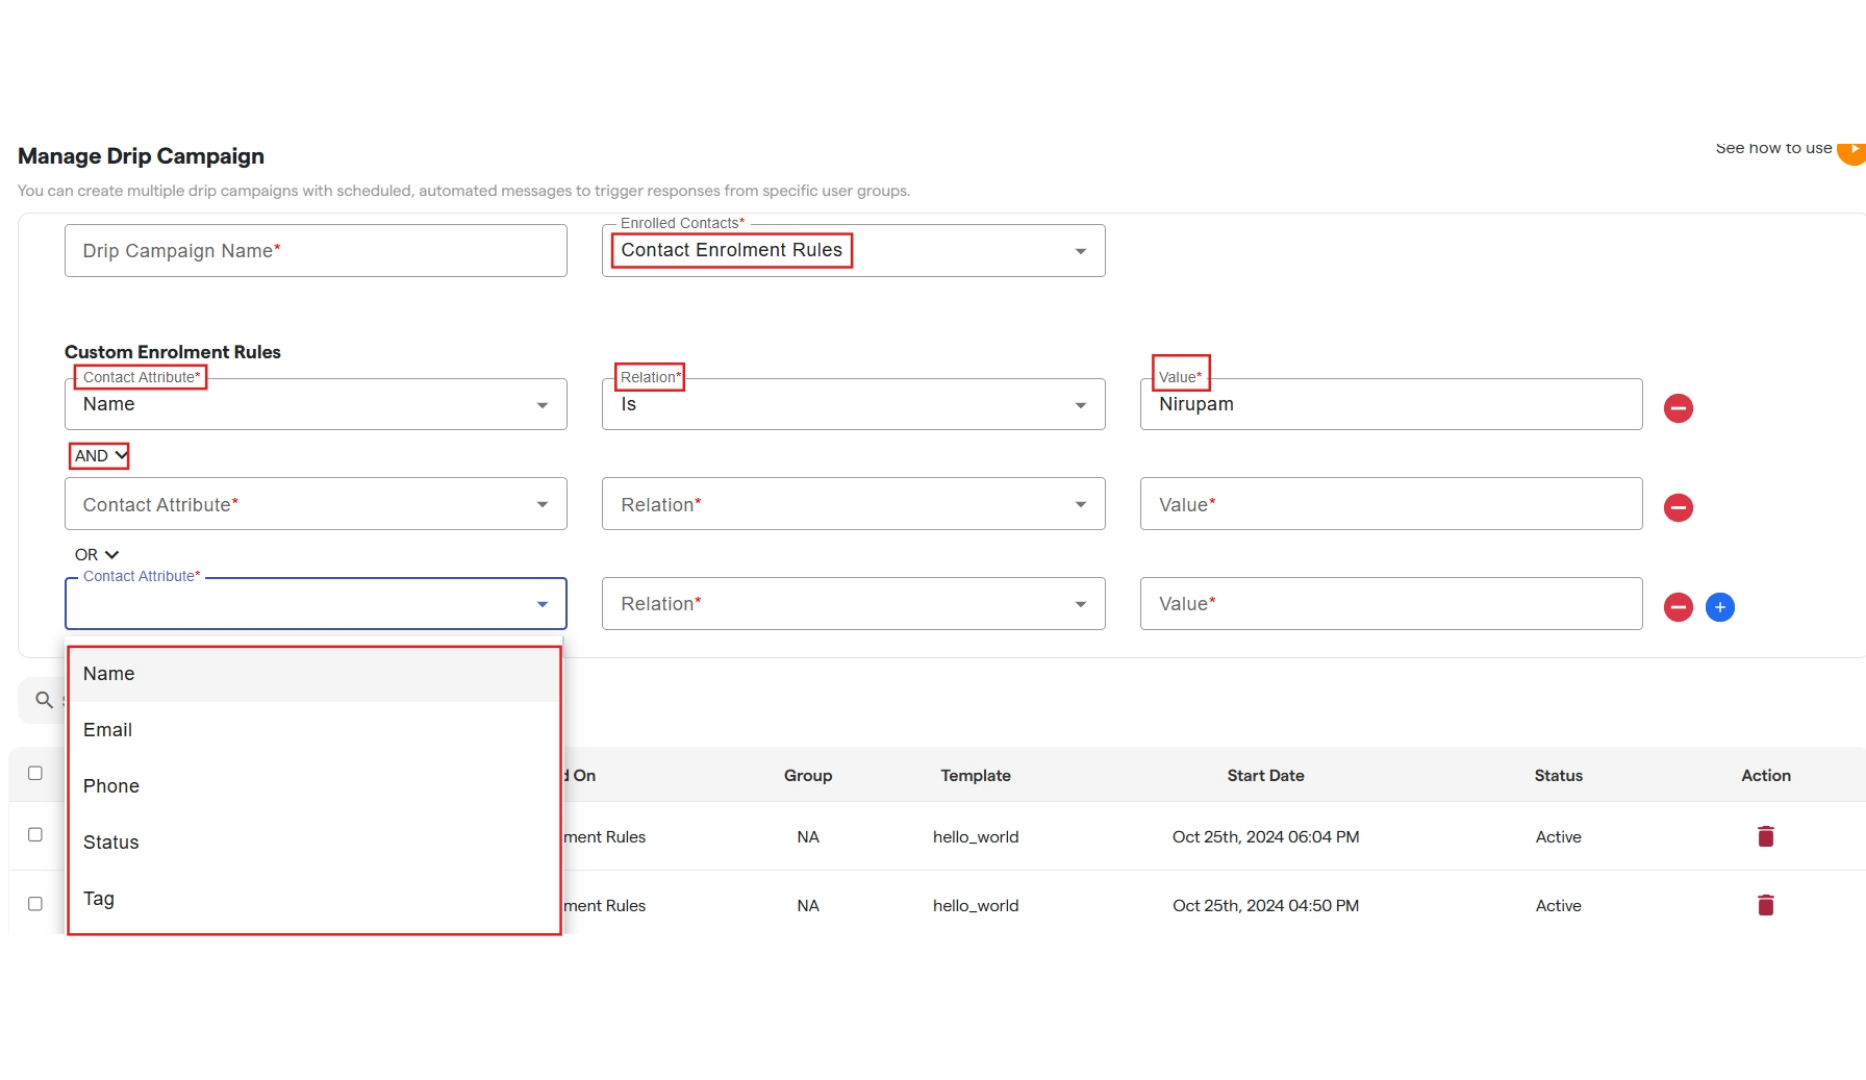Click the Action column header

1766,775
